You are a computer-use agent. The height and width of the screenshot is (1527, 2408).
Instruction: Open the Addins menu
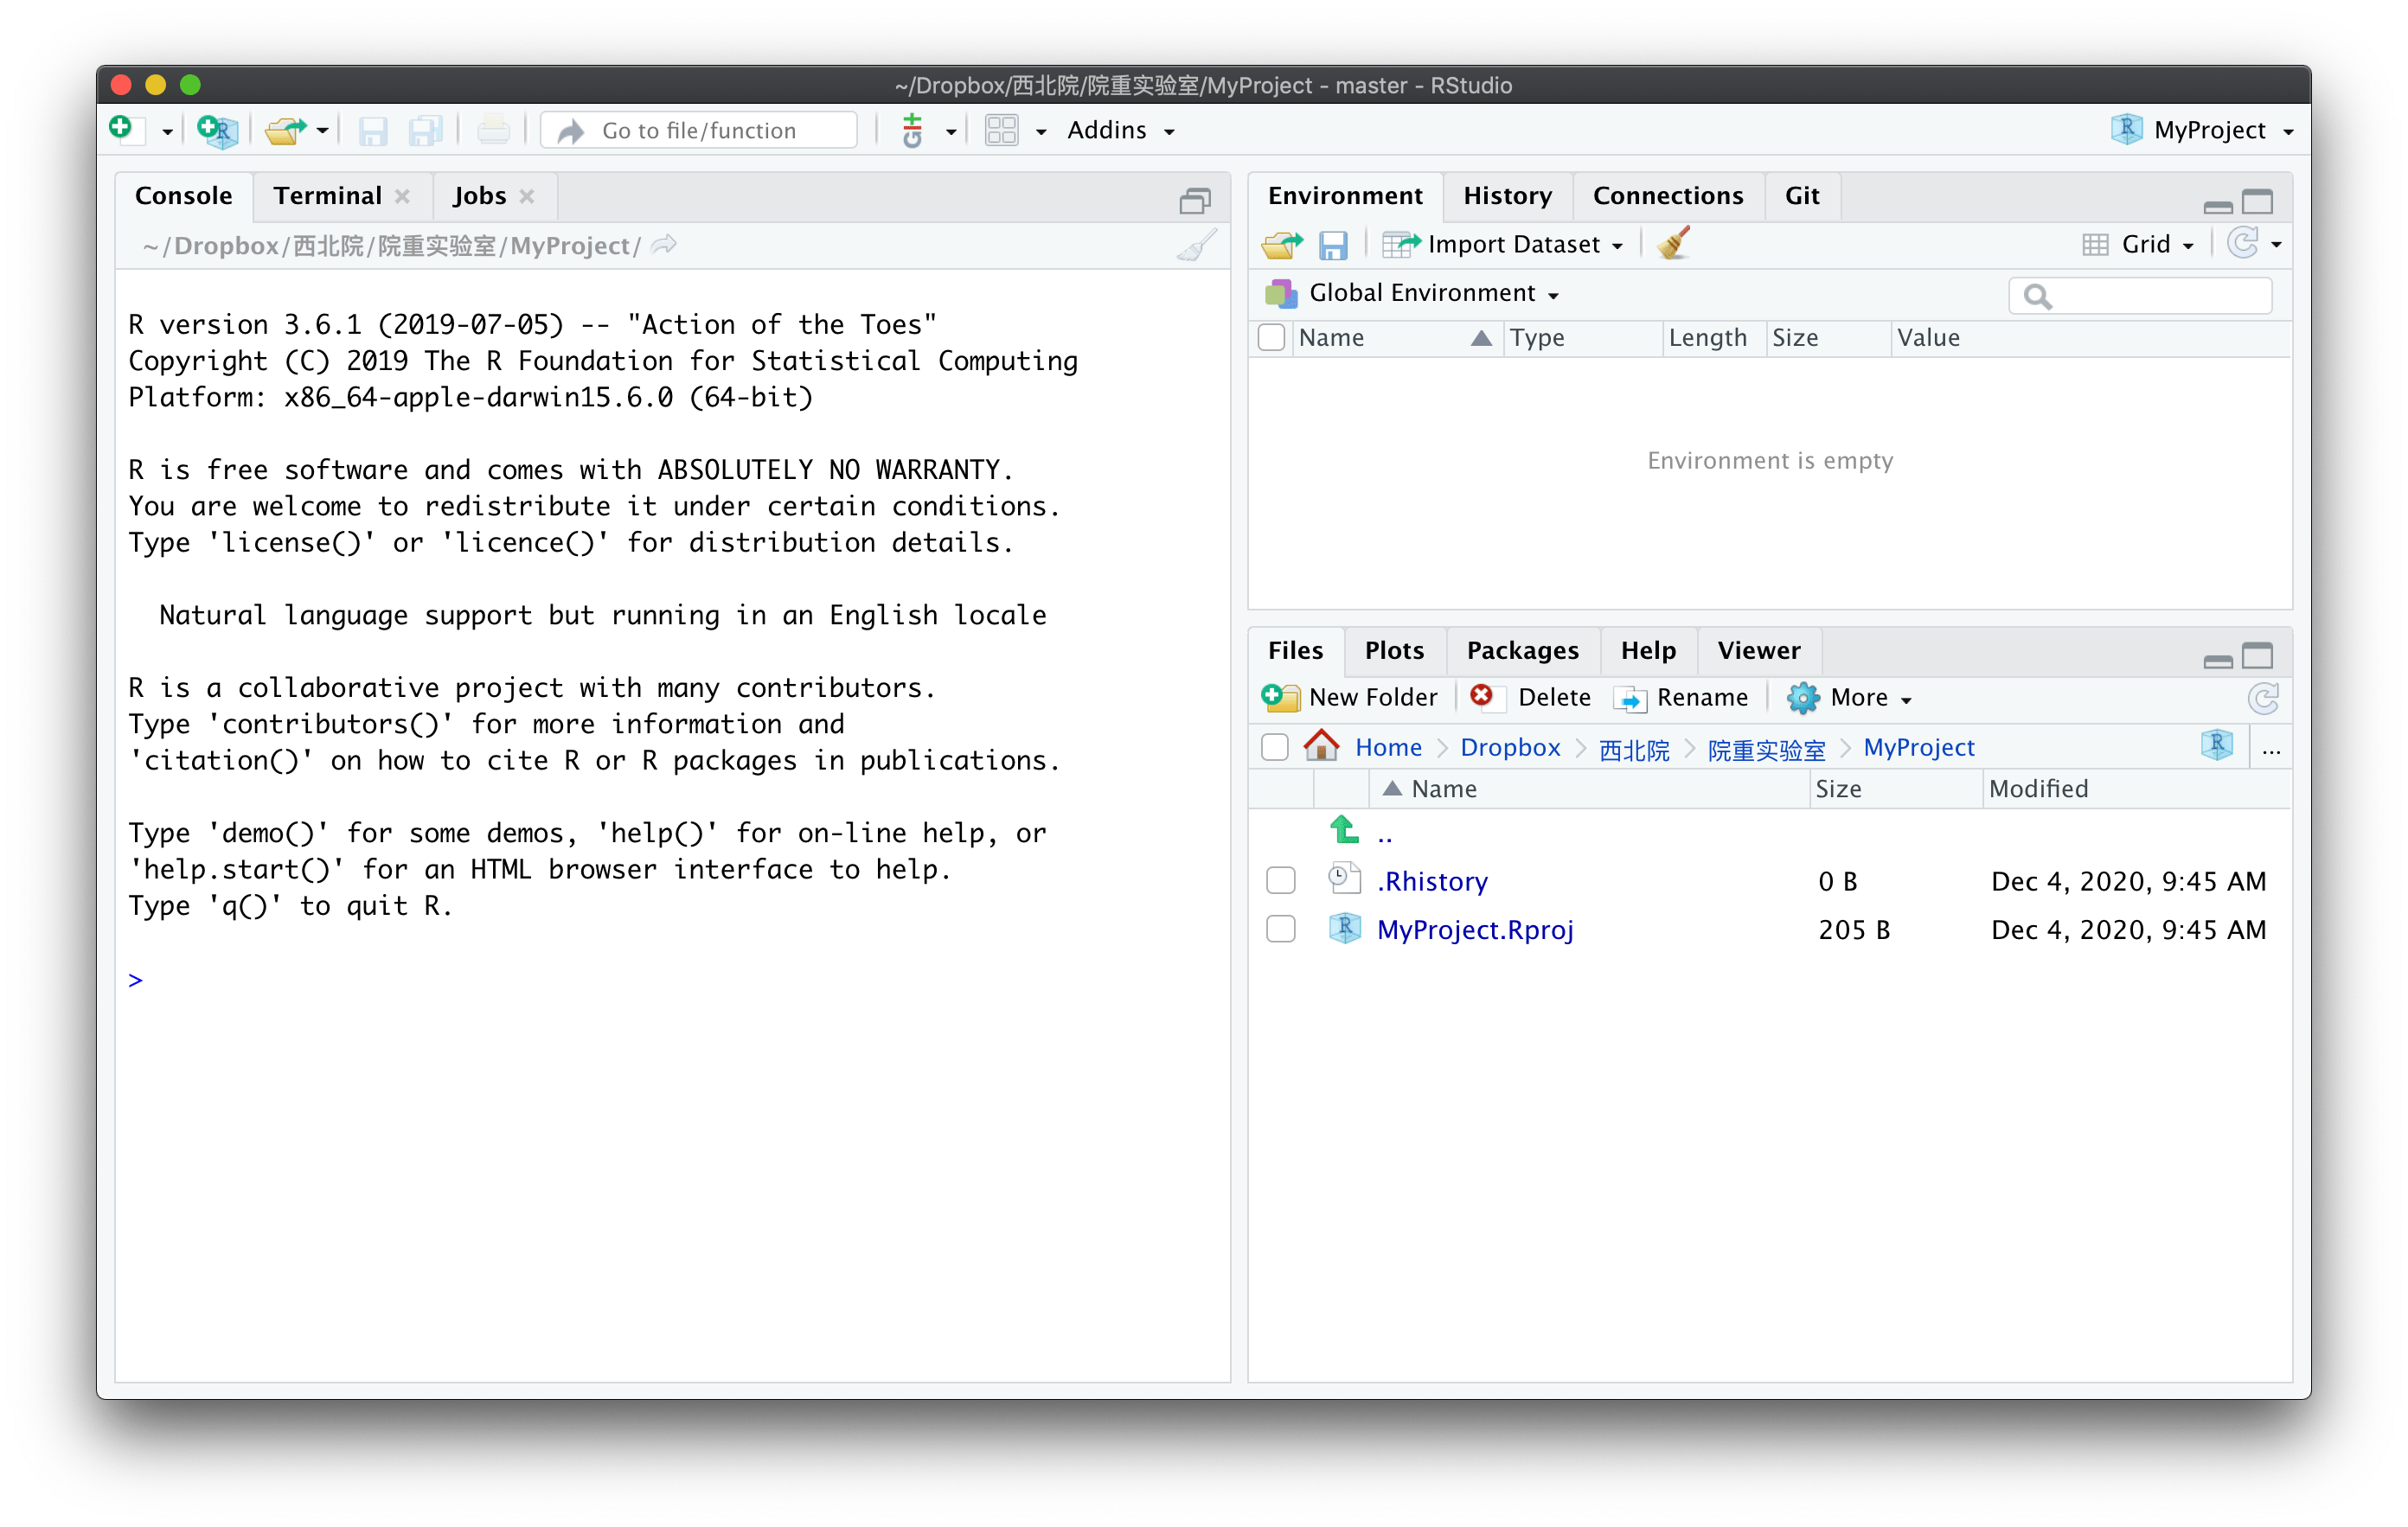pyautogui.click(x=1120, y=131)
